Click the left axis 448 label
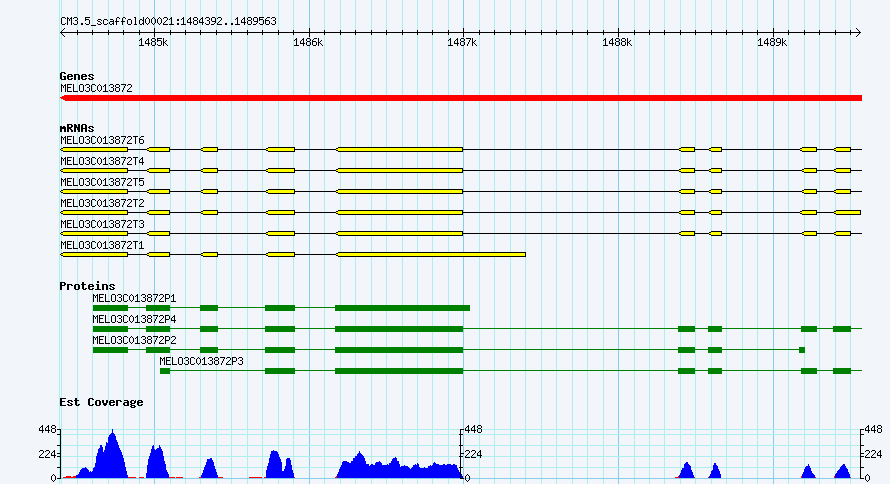Image resolution: width=890 pixels, height=484 pixels. pyautogui.click(x=47, y=430)
